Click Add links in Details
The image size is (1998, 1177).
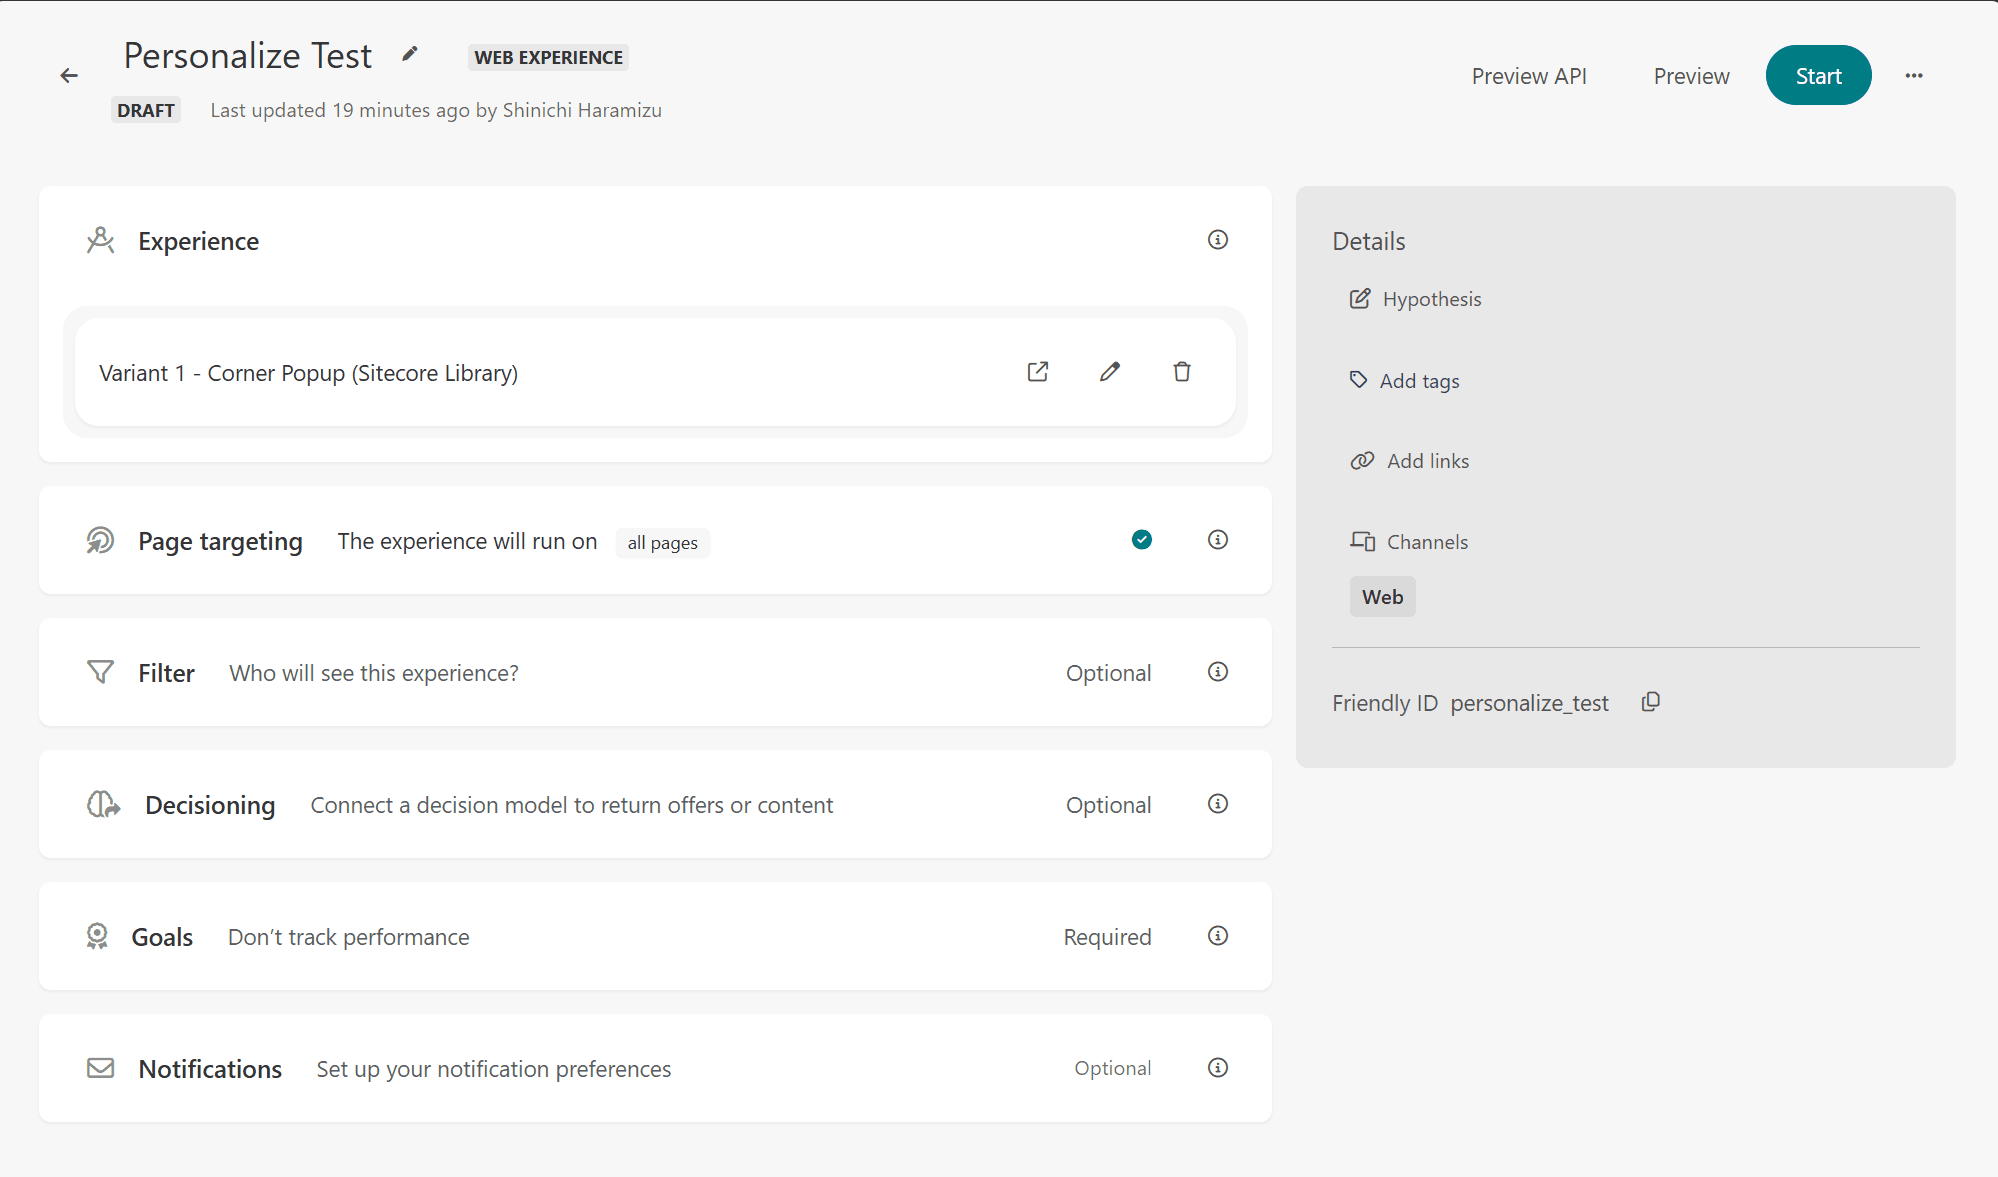(x=1427, y=461)
